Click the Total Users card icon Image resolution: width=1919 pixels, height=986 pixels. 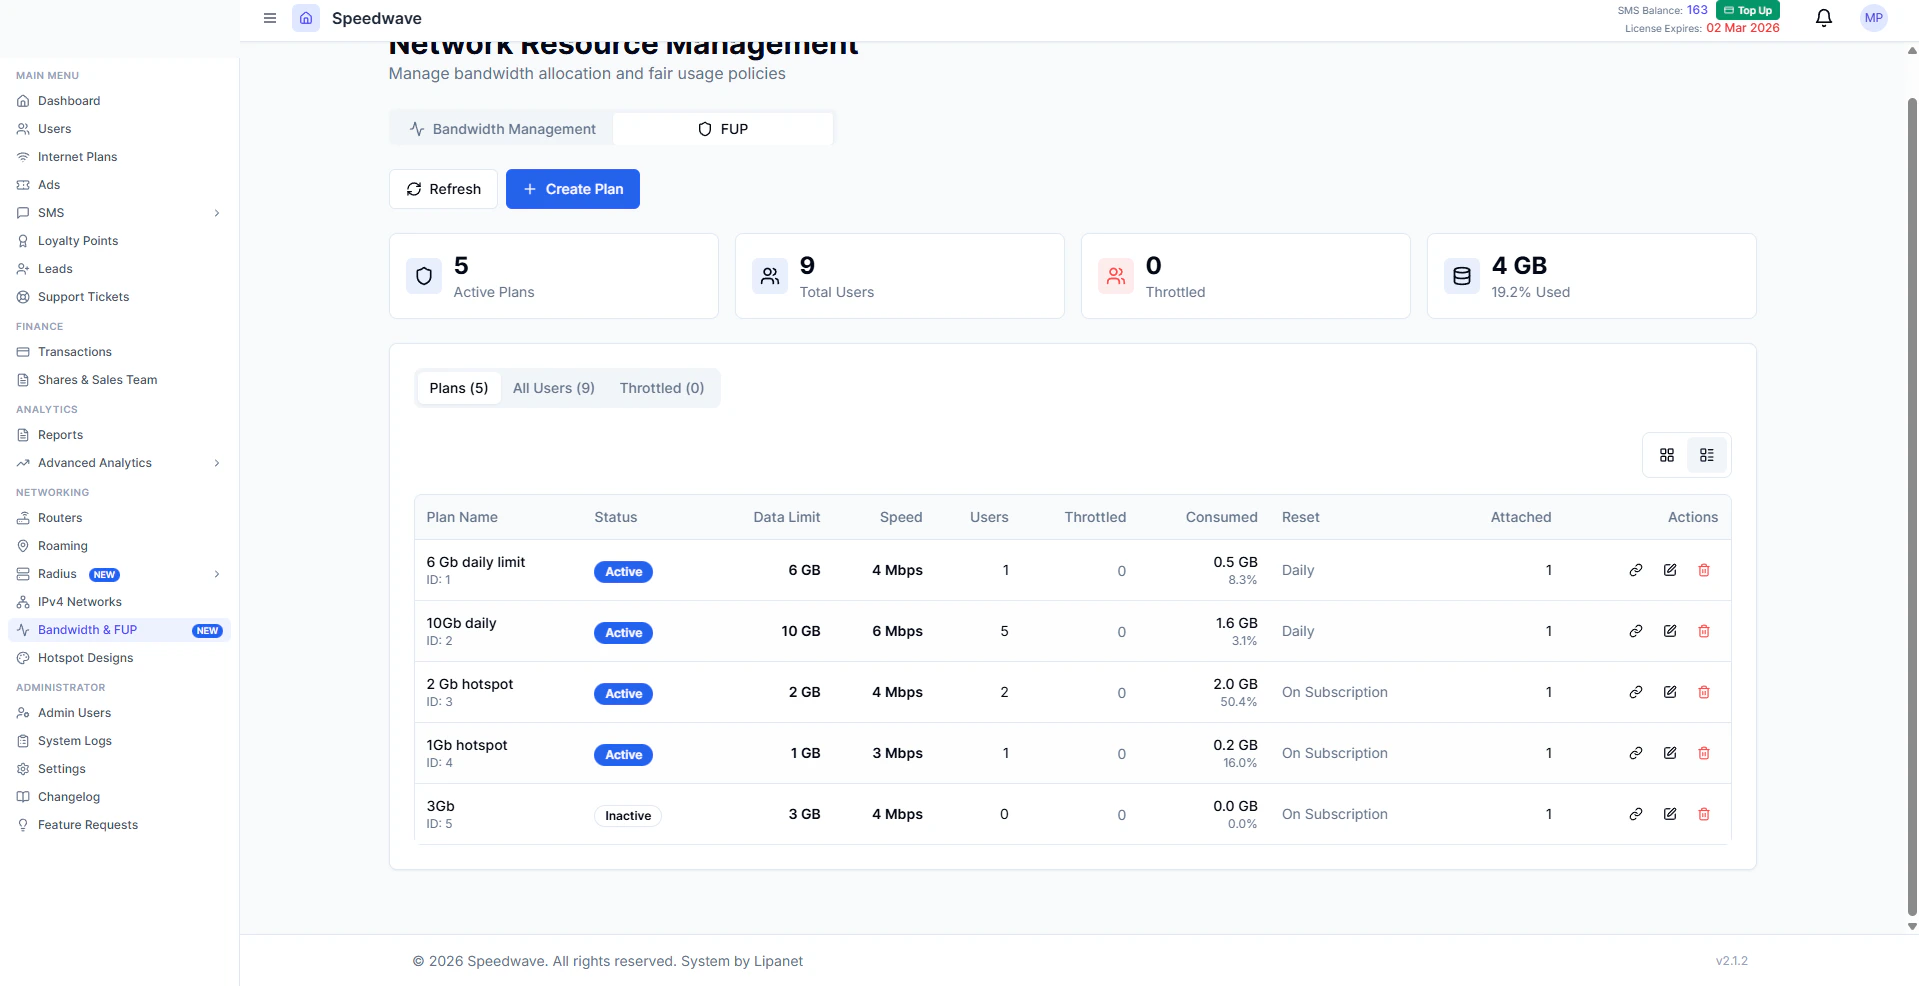770,276
